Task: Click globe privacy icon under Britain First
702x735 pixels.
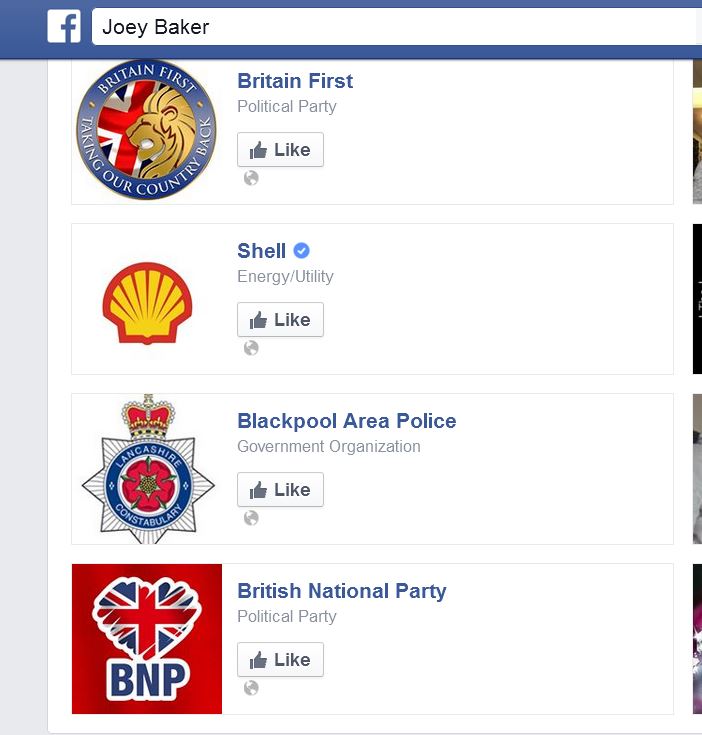Action: coord(251,178)
